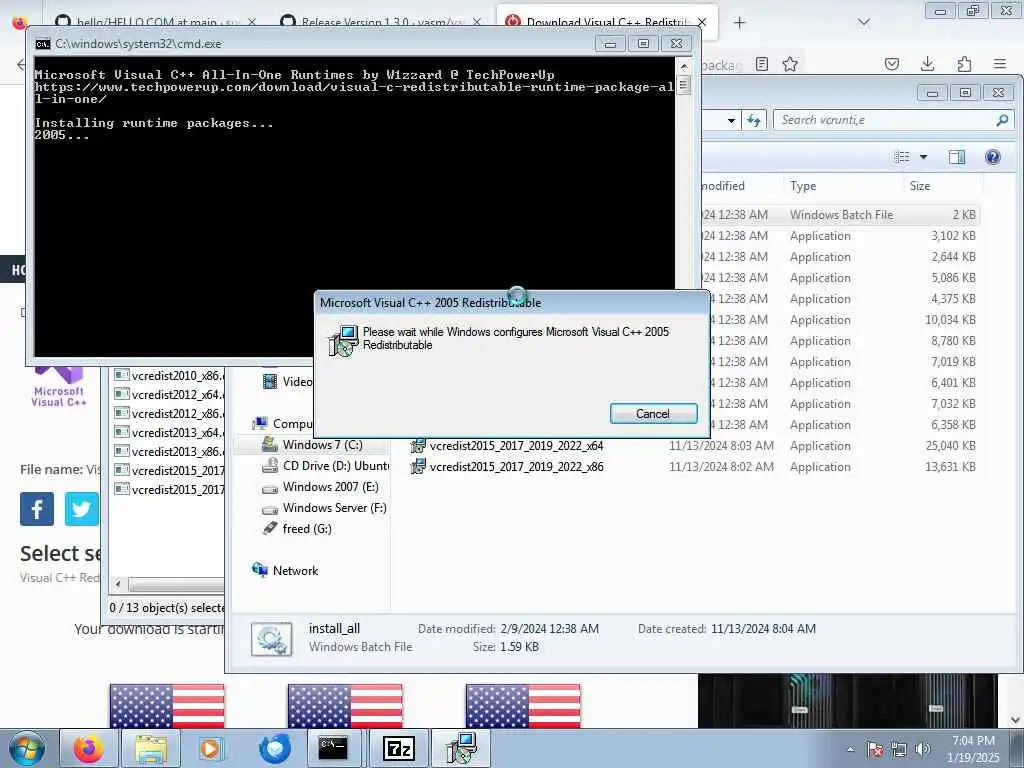This screenshot has width=1024, height=768.
Task: Toggle the Explorer preview pane
Action: (957, 157)
